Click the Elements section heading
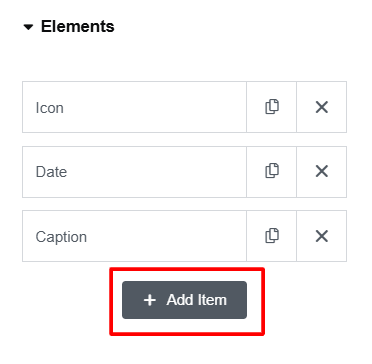 (x=78, y=27)
